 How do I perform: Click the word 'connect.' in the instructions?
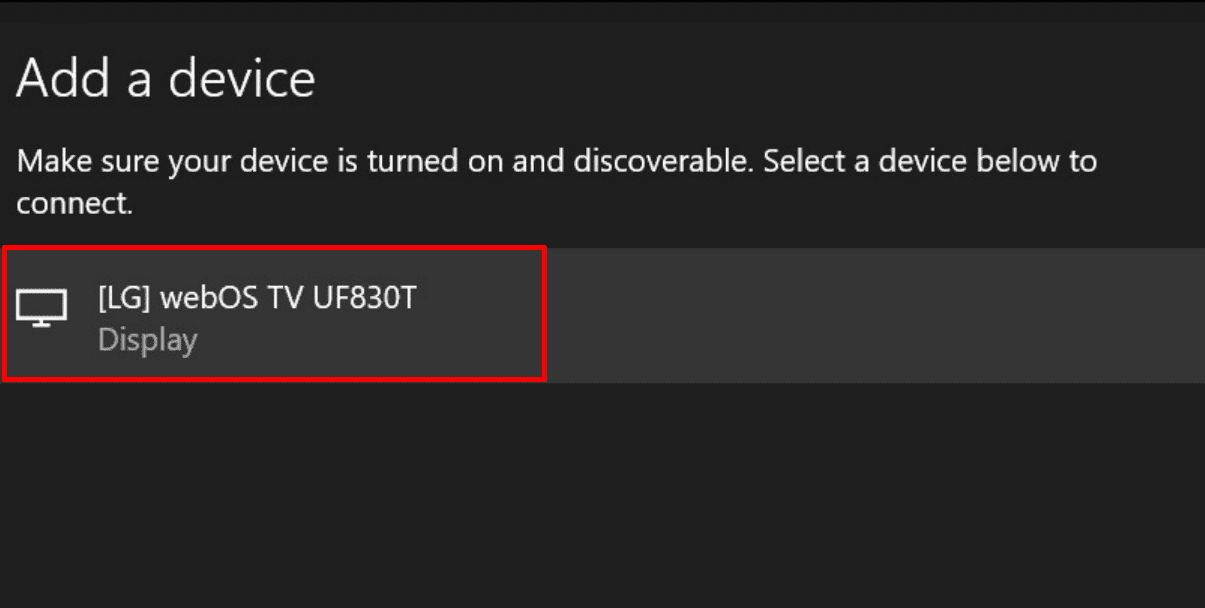(74, 203)
